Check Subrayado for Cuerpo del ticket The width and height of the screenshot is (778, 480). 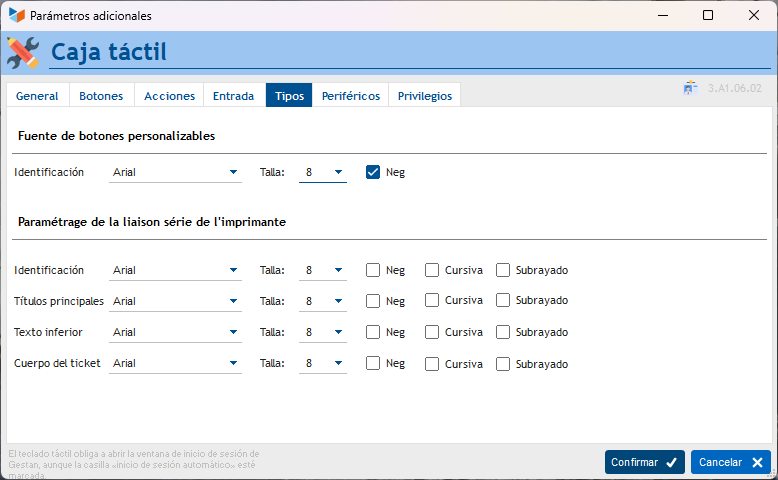point(503,364)
